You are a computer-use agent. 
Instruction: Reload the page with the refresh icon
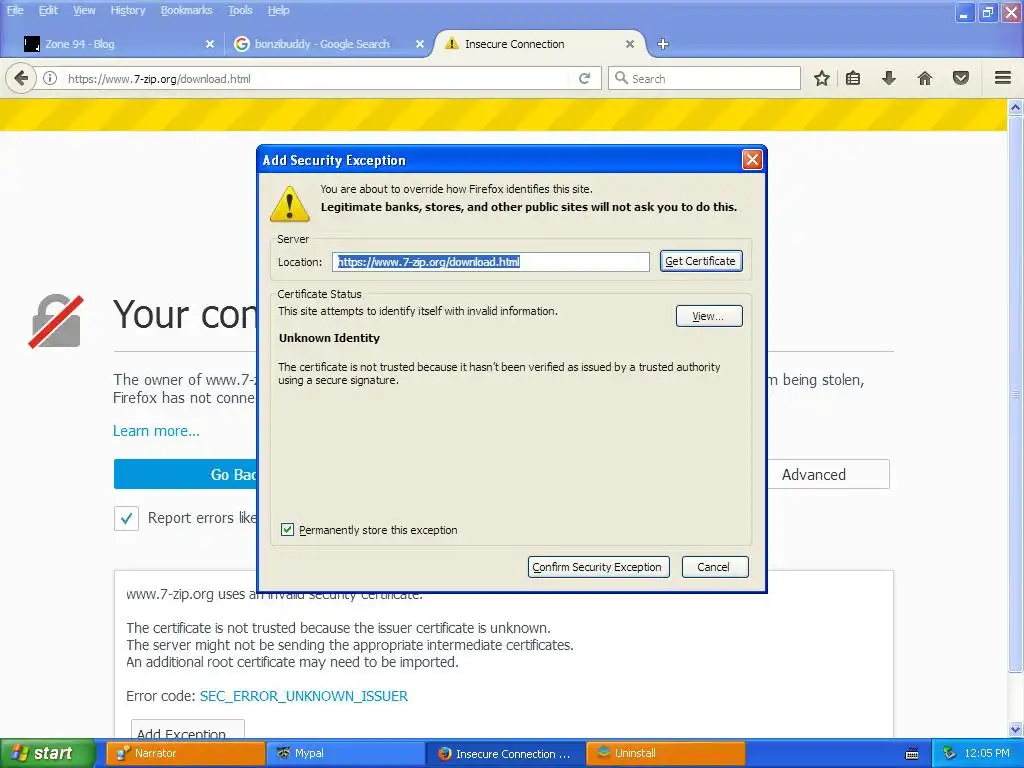point(584,78)
